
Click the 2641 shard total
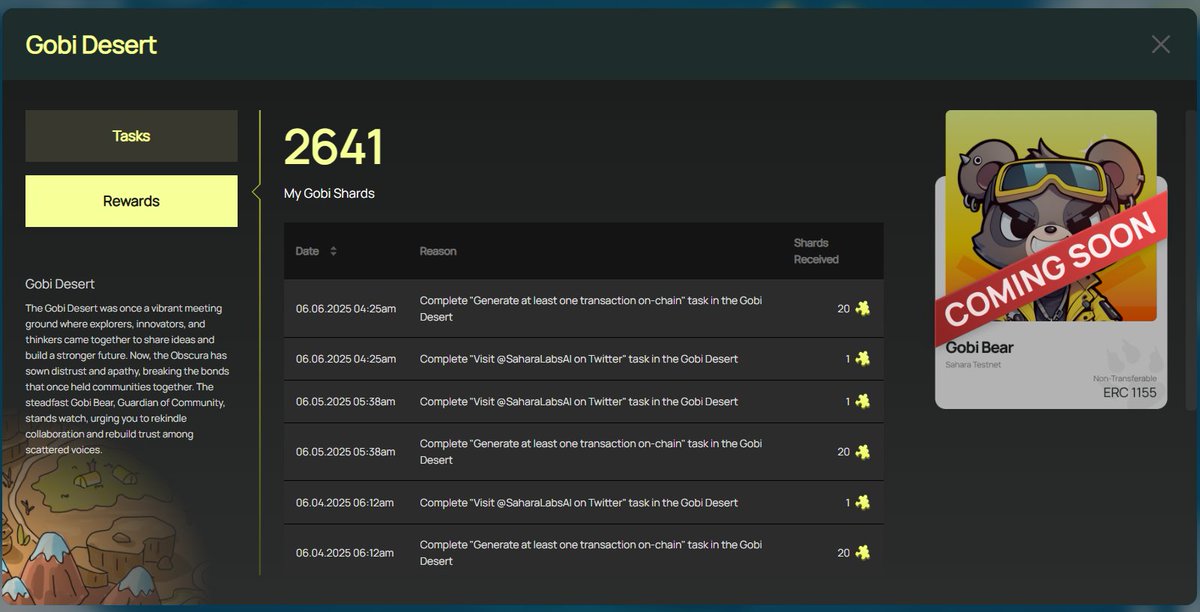(333, 147)
